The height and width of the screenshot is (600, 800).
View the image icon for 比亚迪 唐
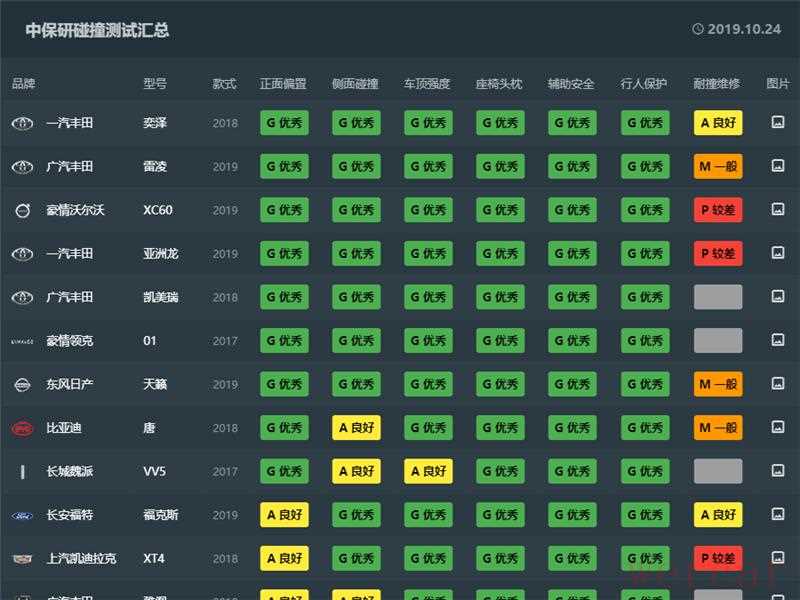click(x=778, y=428)
